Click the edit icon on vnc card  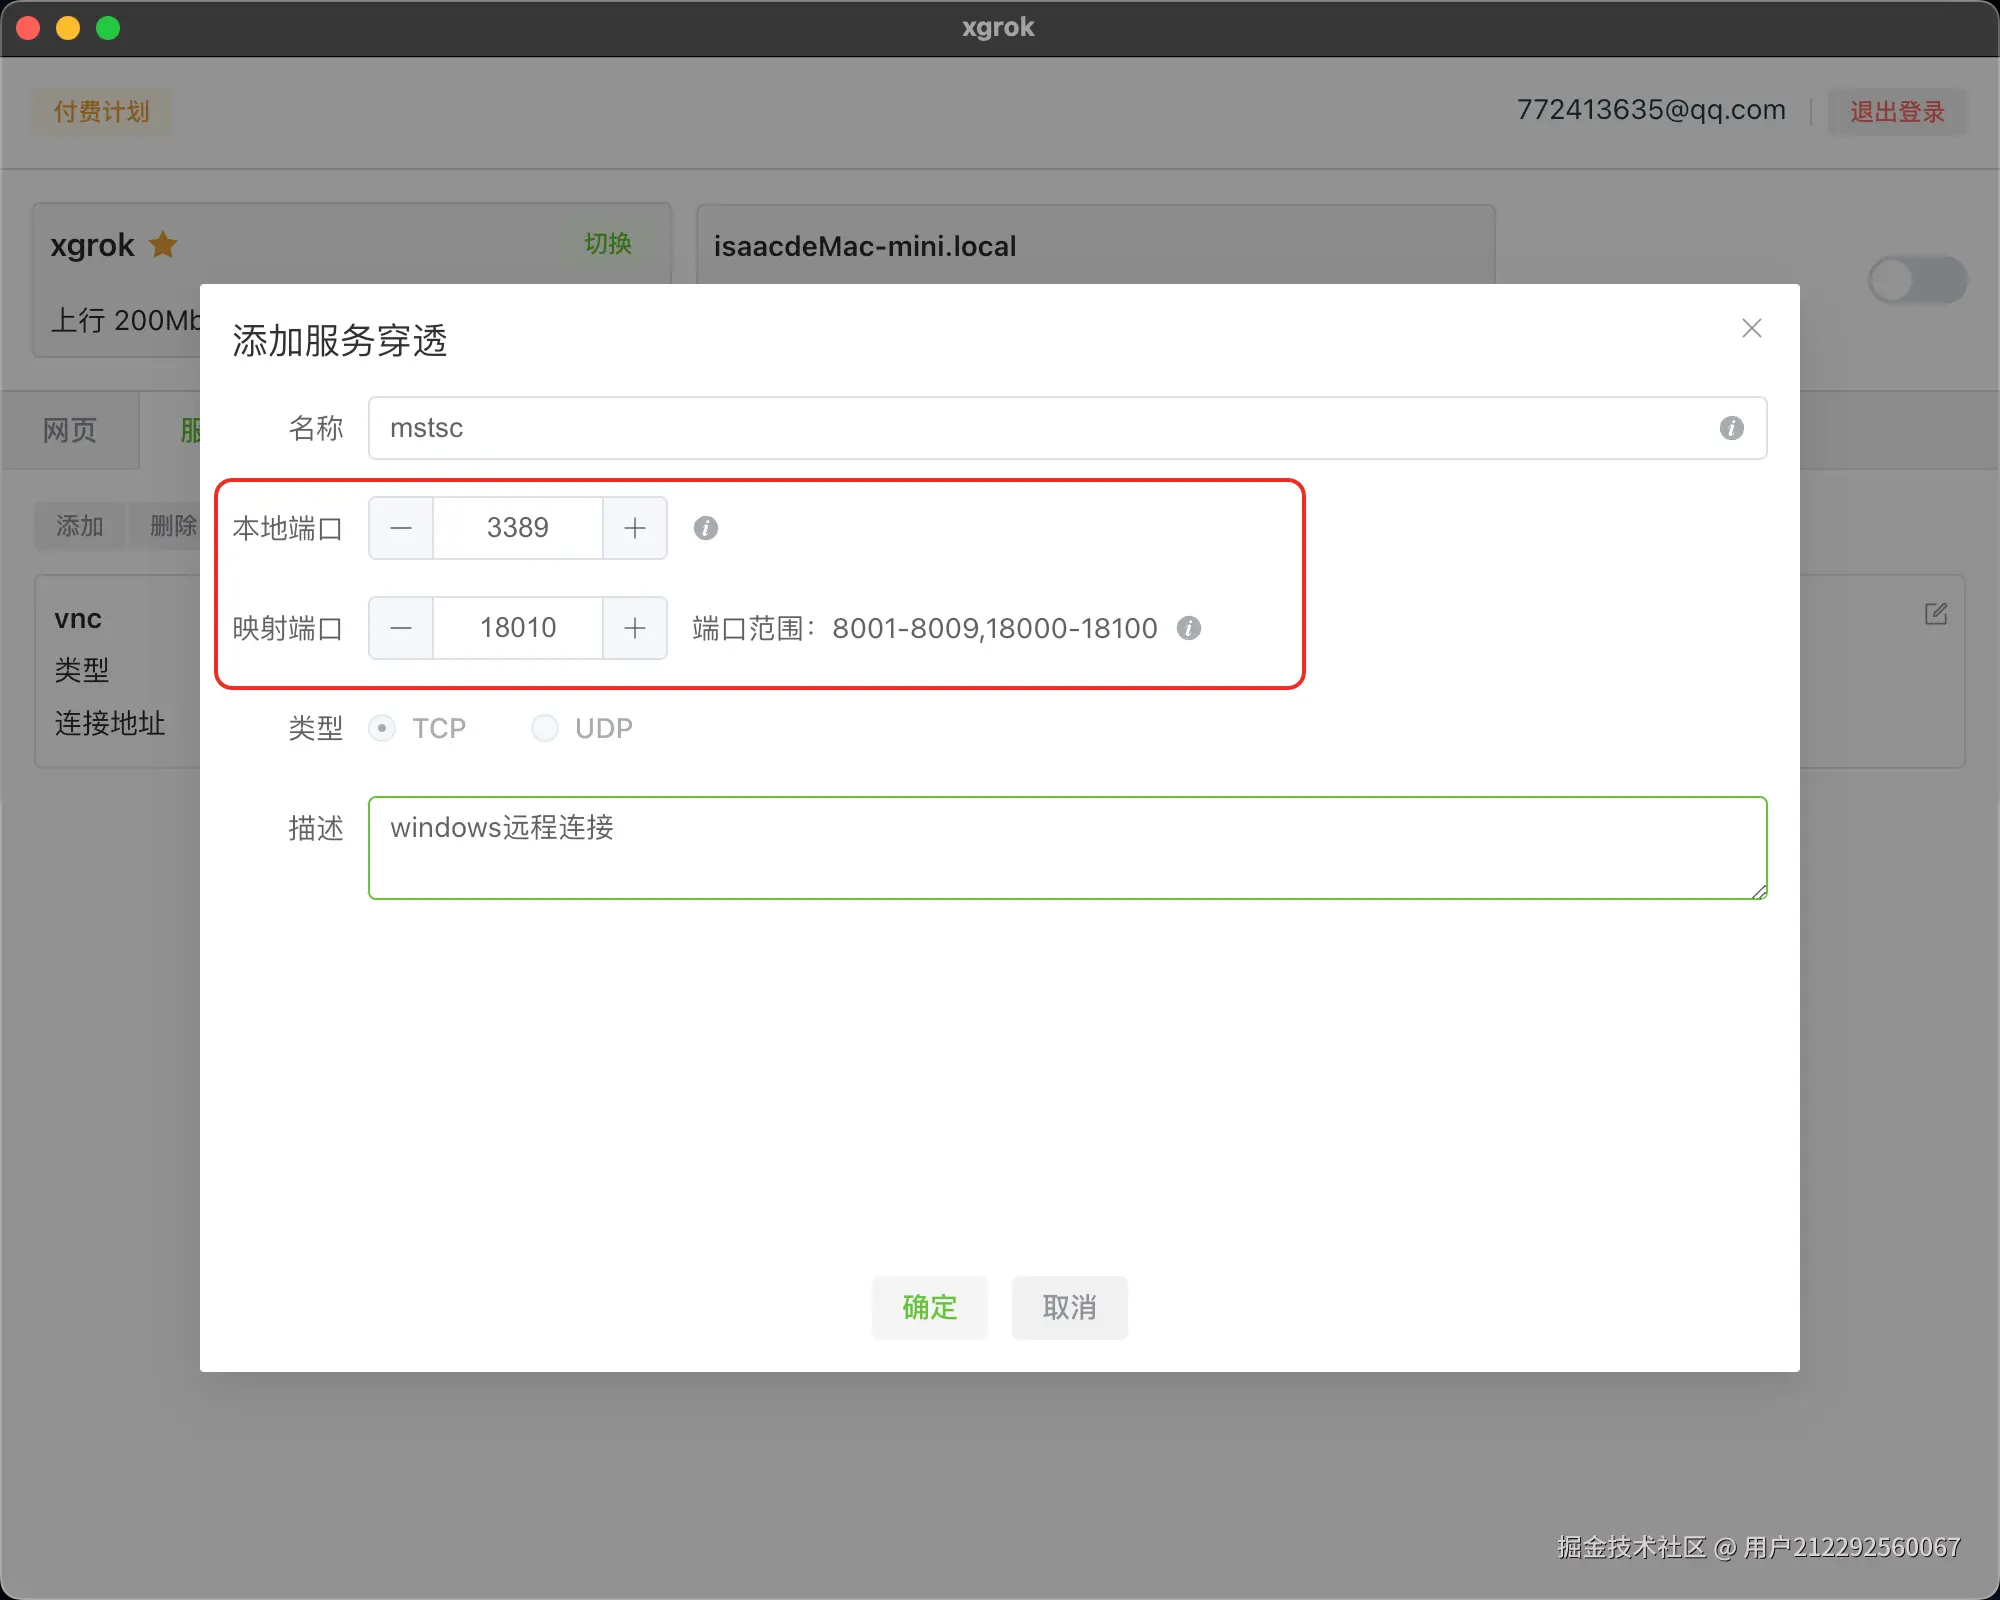1936,614
